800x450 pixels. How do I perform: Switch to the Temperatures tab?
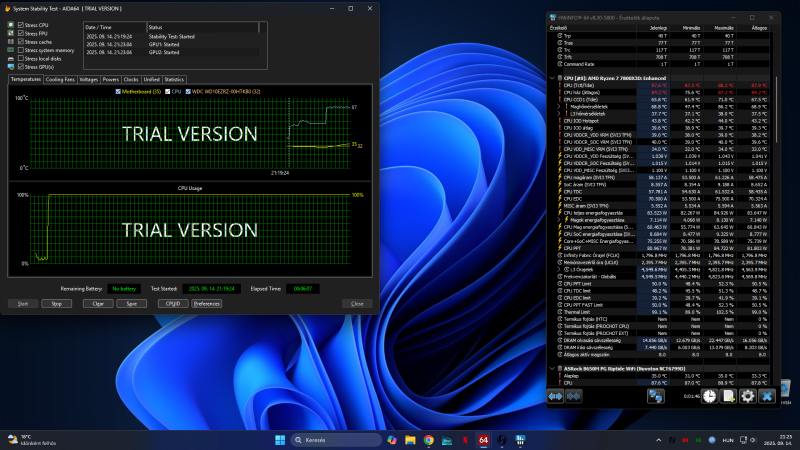click(x=26, y=80)
